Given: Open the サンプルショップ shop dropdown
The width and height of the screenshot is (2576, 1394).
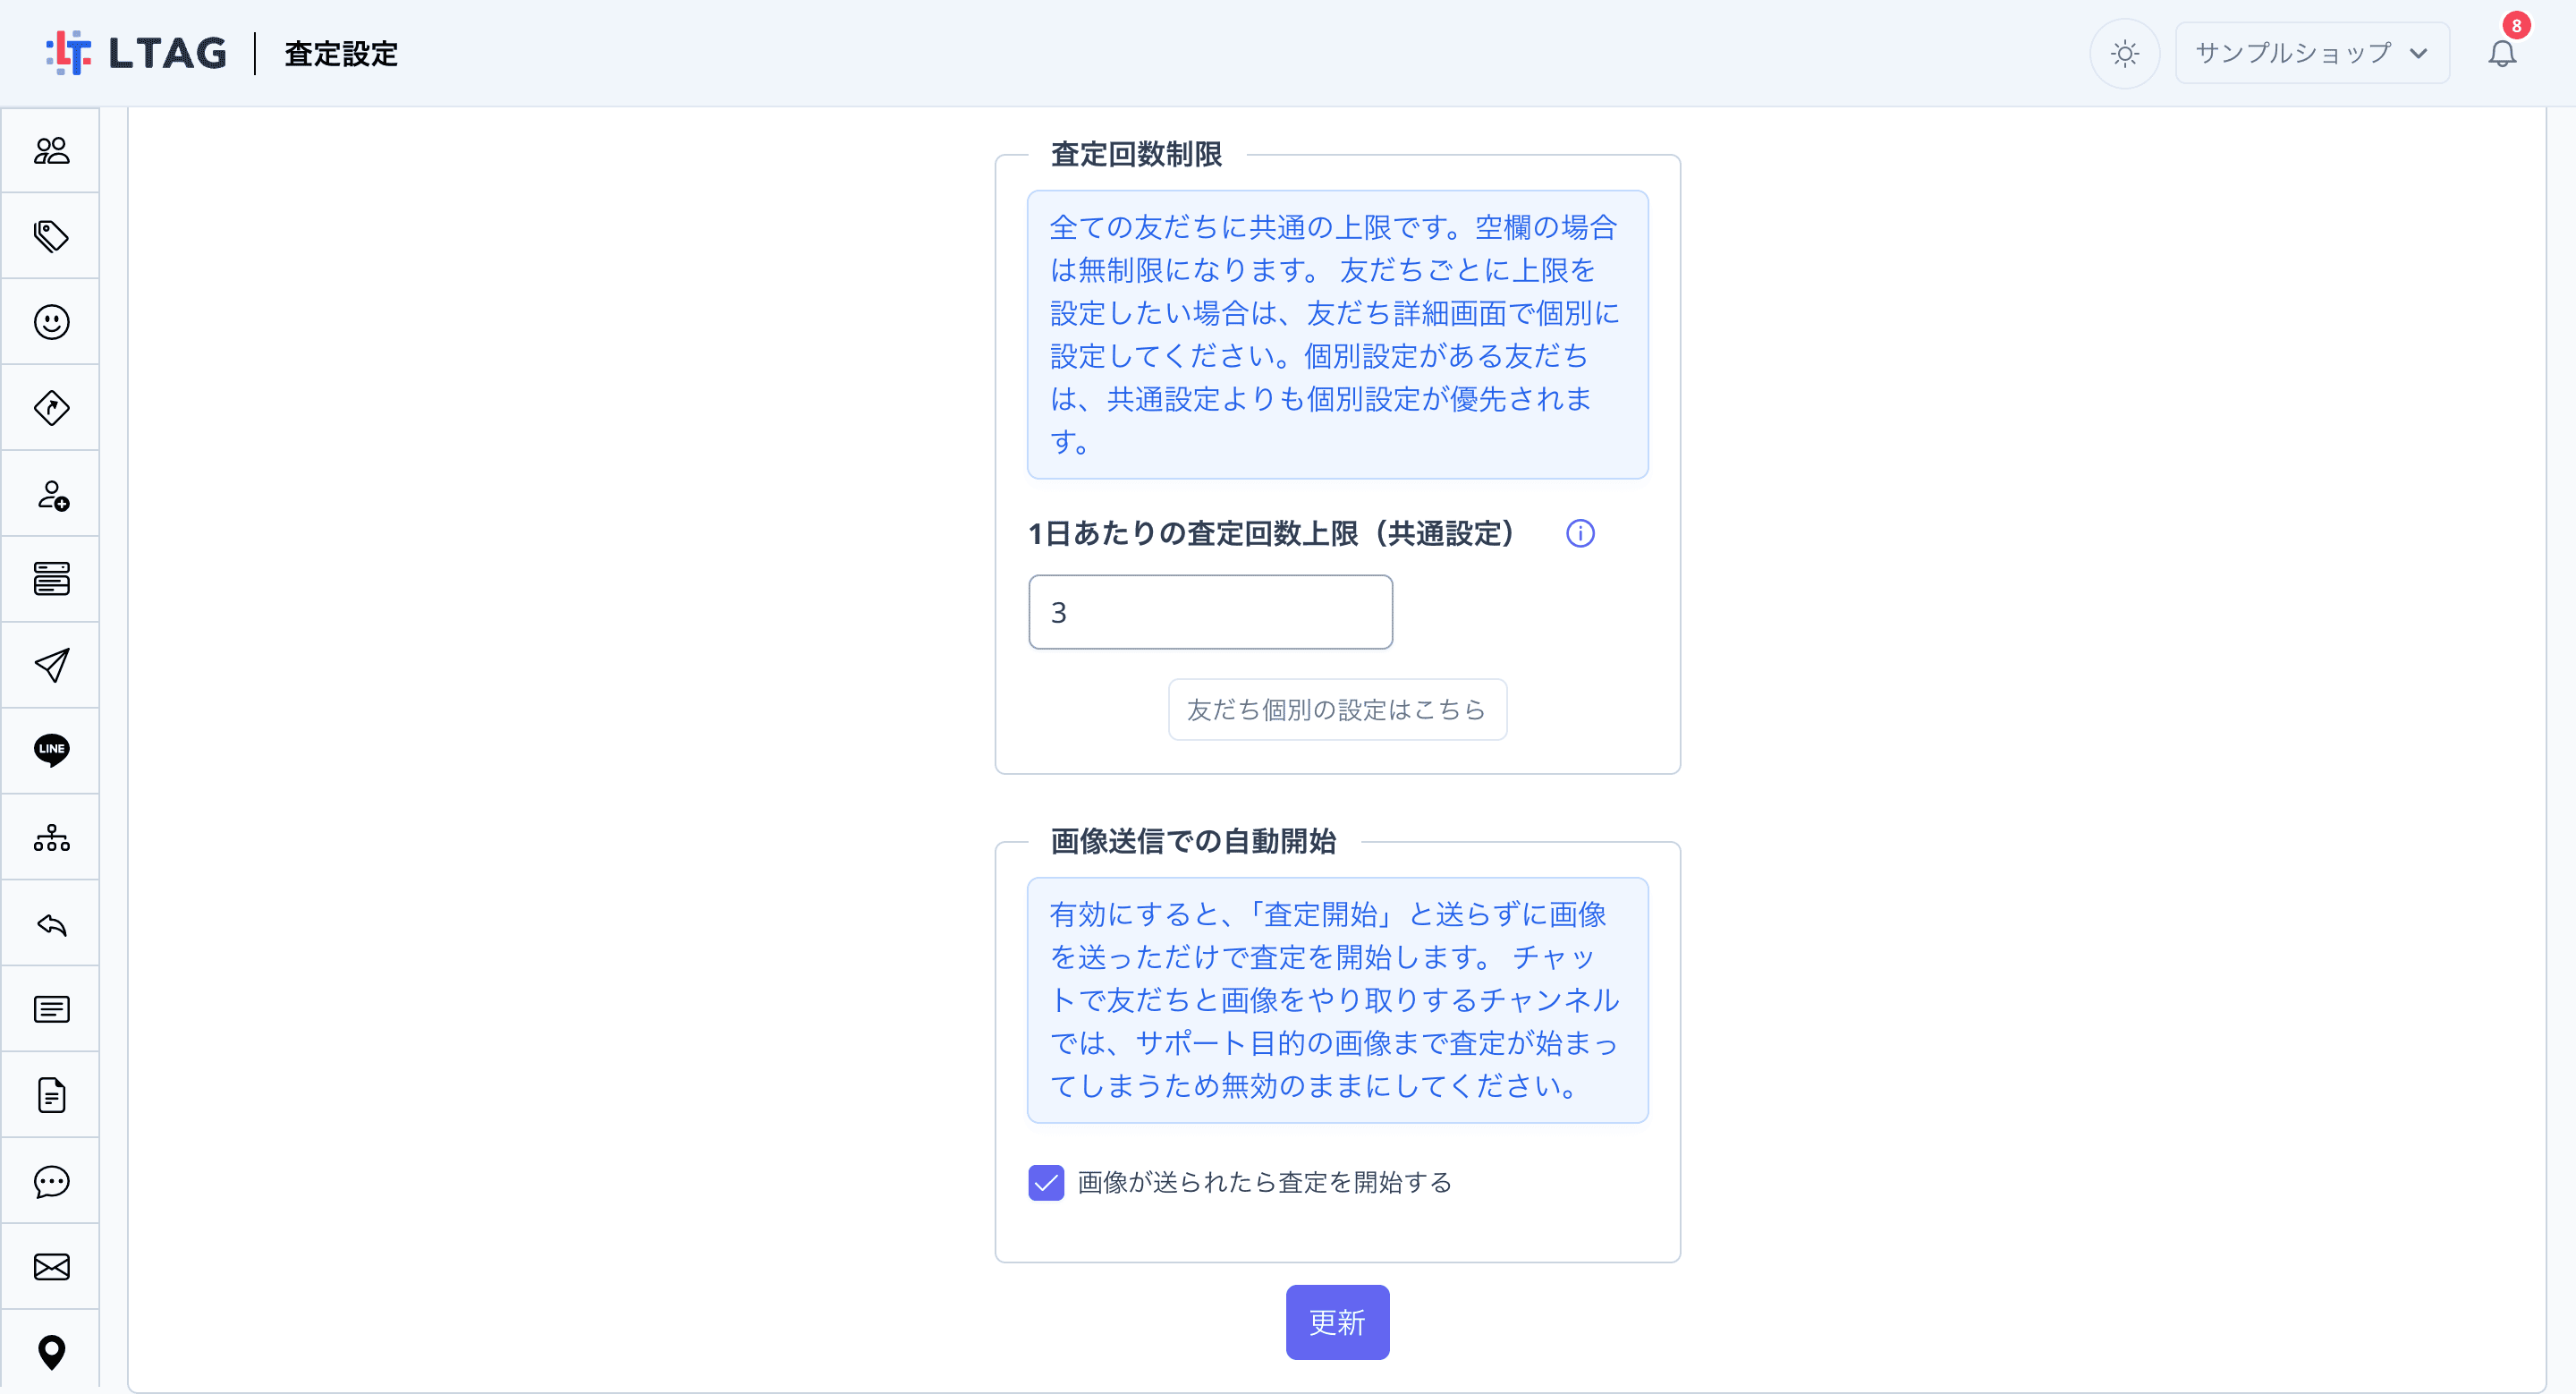Looking at the screenshot, I should click(2312, 53).
